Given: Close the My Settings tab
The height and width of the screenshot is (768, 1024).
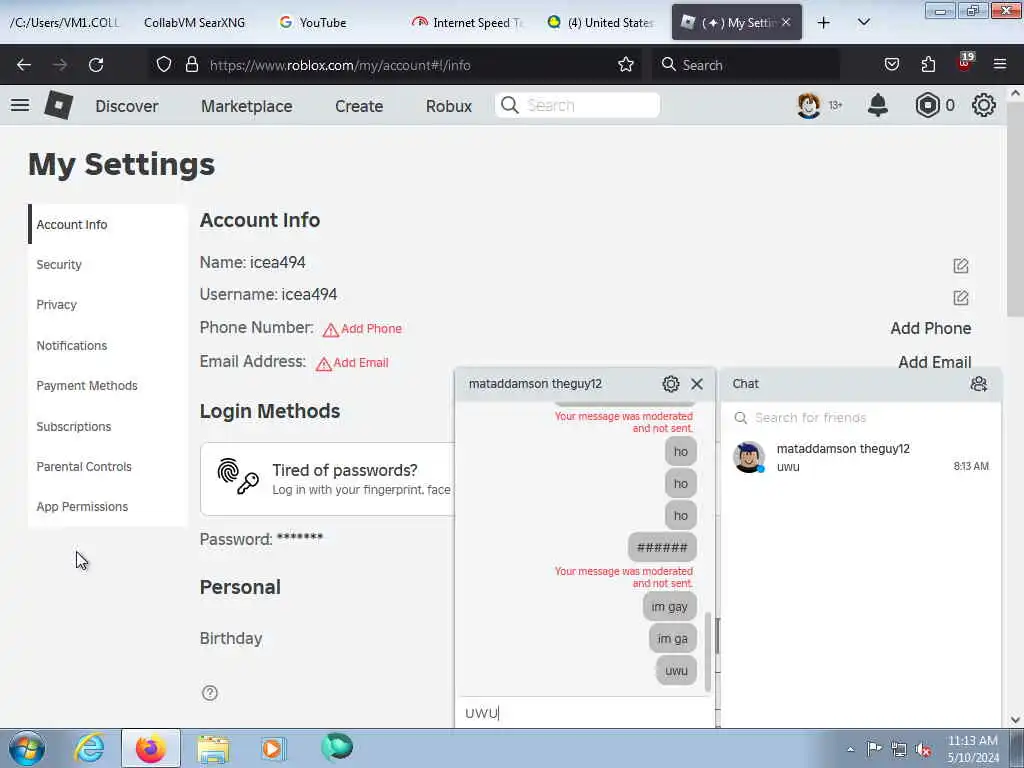Looking at the screenshot, I should [786, 22].
